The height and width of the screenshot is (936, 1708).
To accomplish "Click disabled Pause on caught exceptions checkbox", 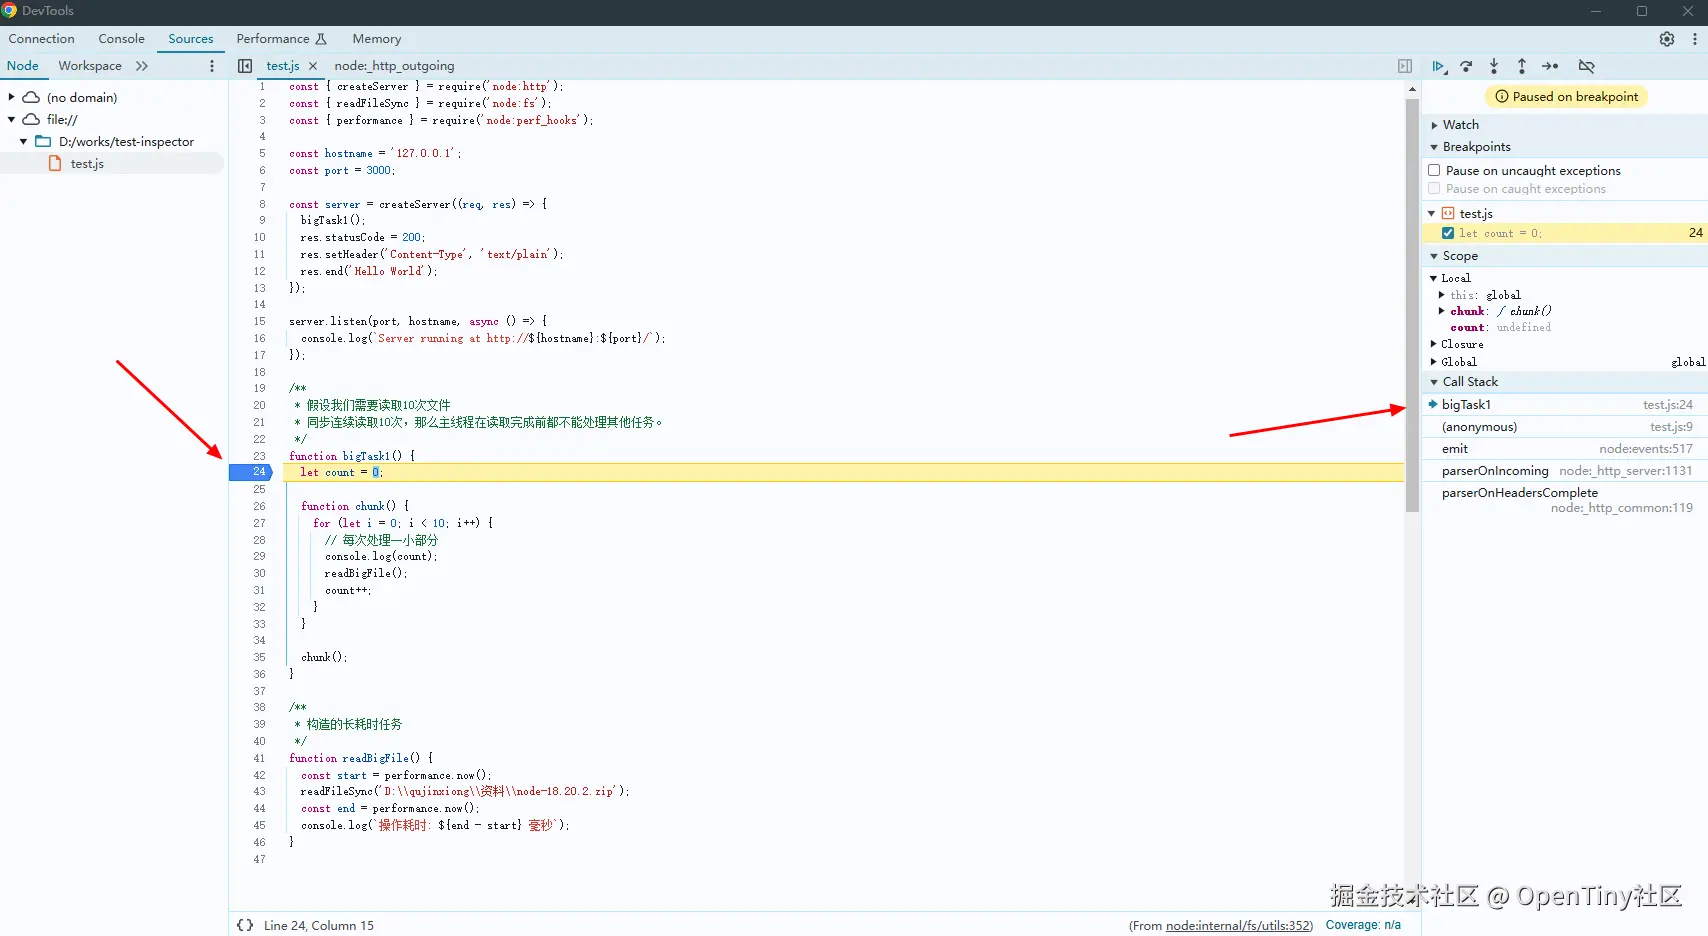I will 1434,188.
